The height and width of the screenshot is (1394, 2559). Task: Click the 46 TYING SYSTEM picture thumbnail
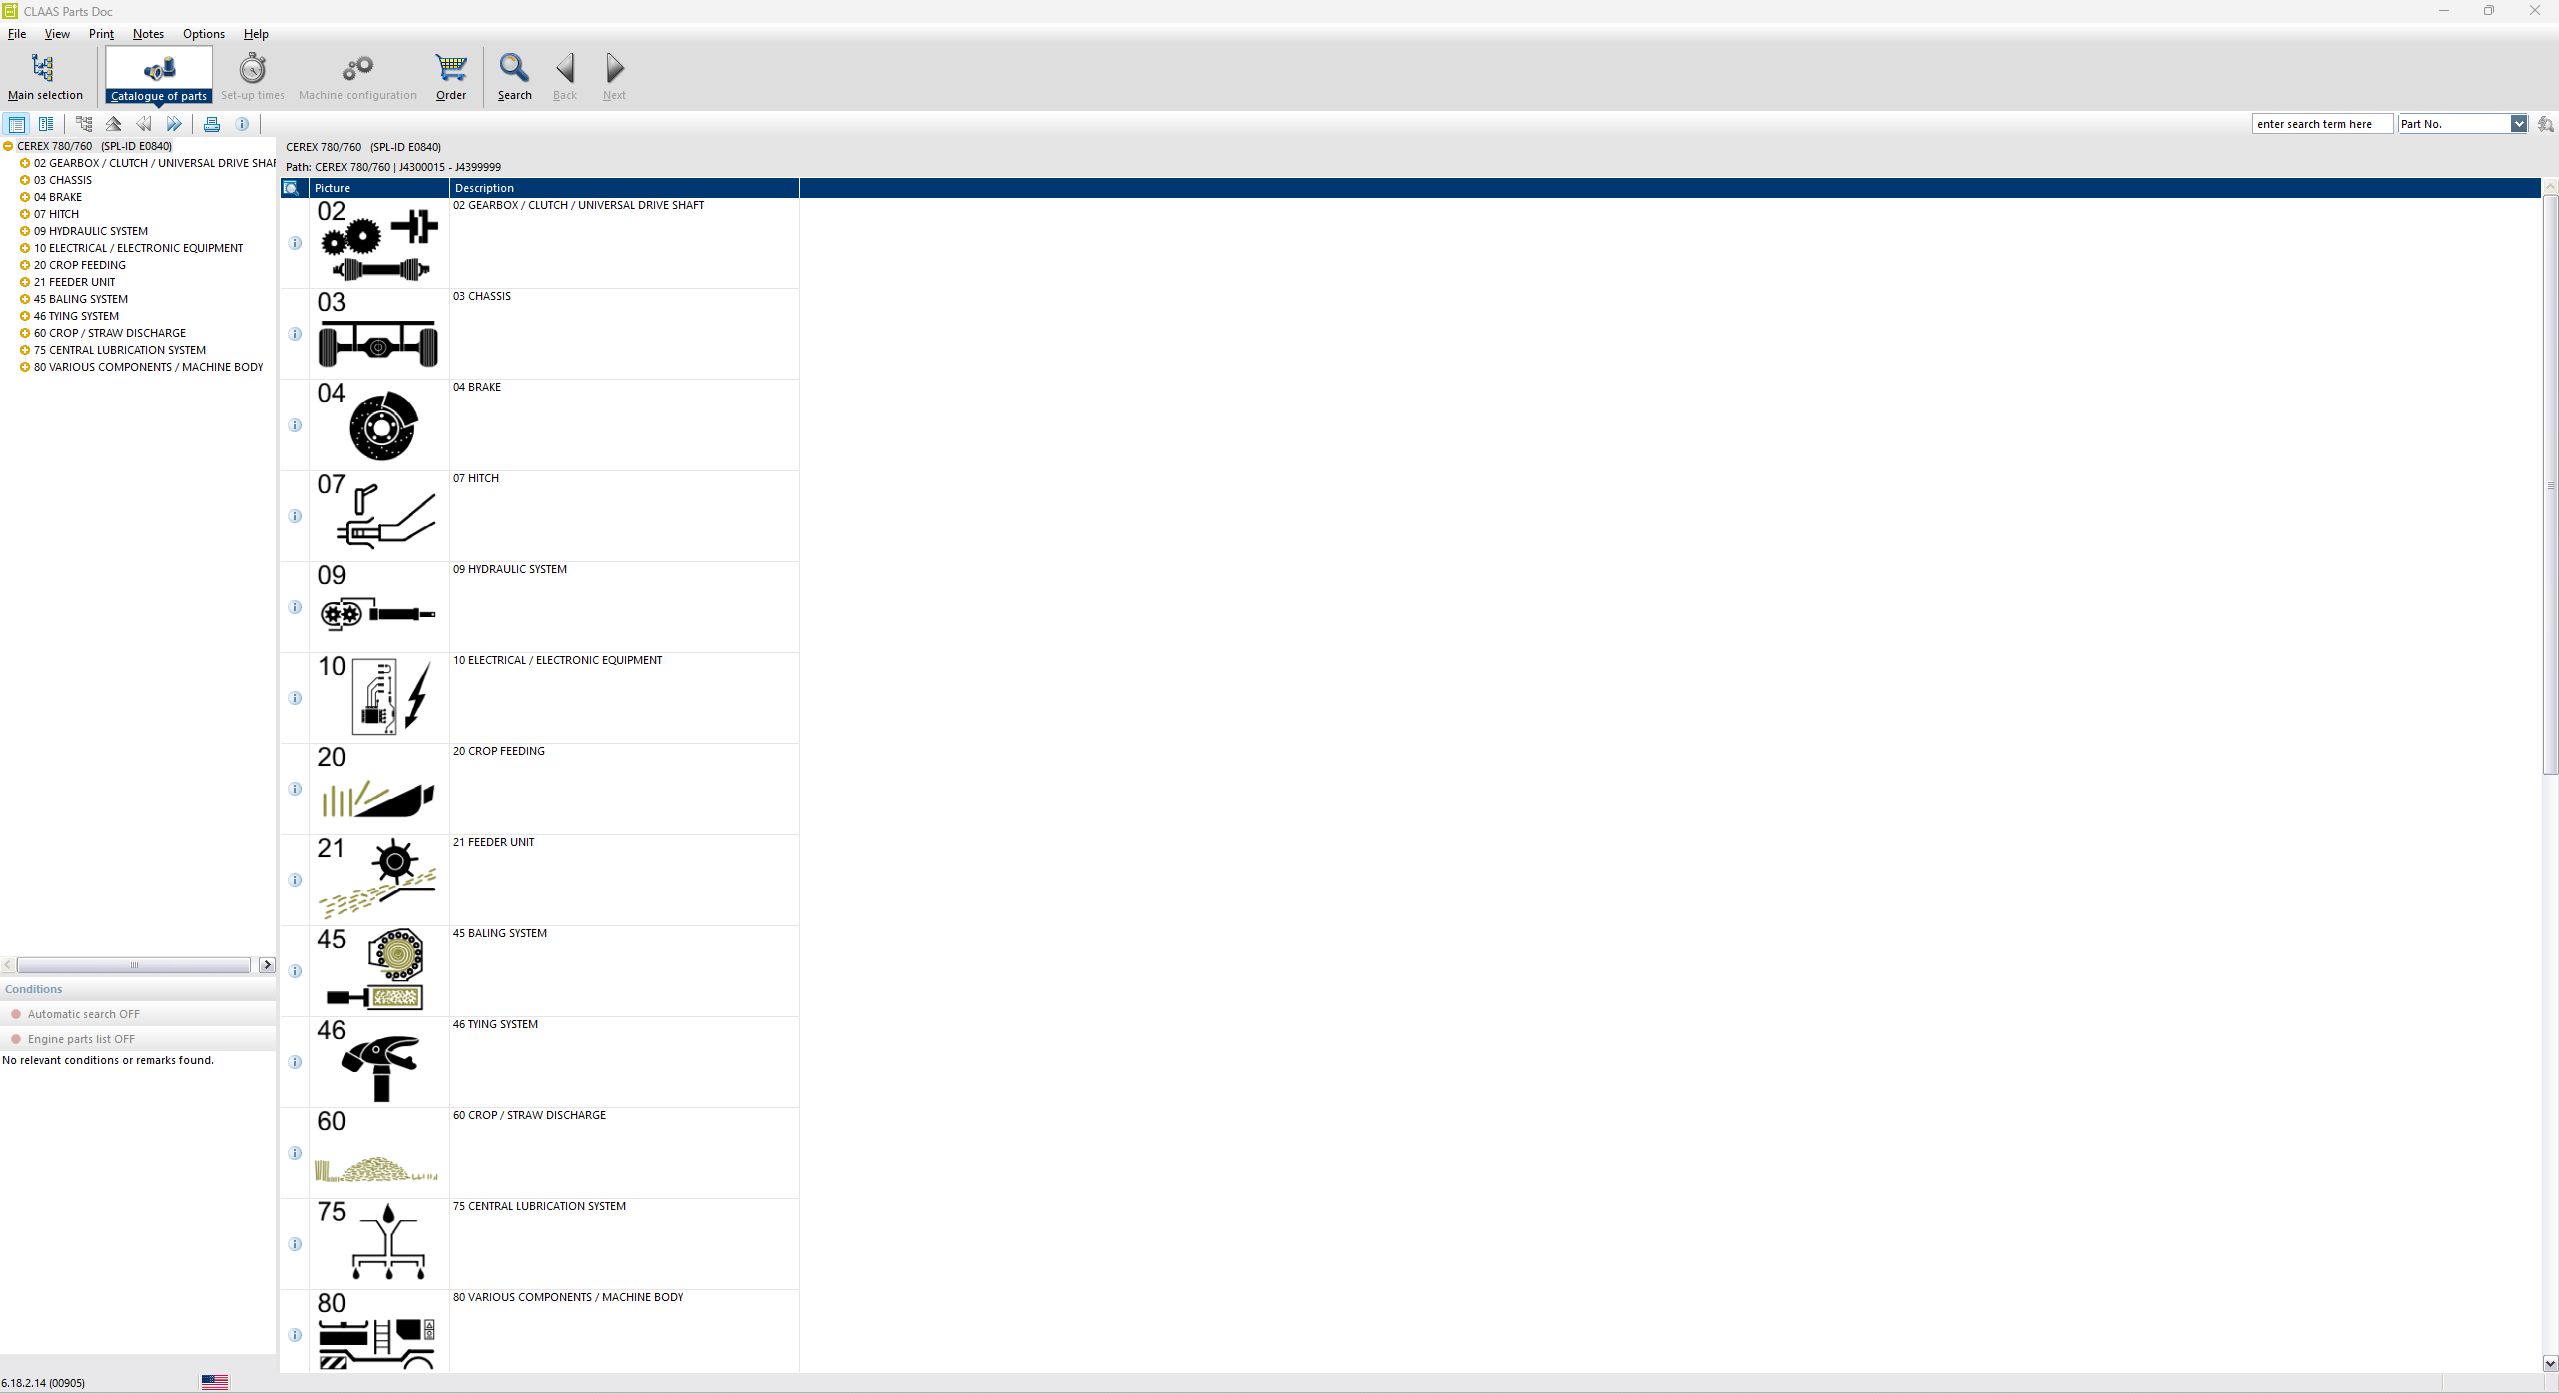pos(378,1062)
